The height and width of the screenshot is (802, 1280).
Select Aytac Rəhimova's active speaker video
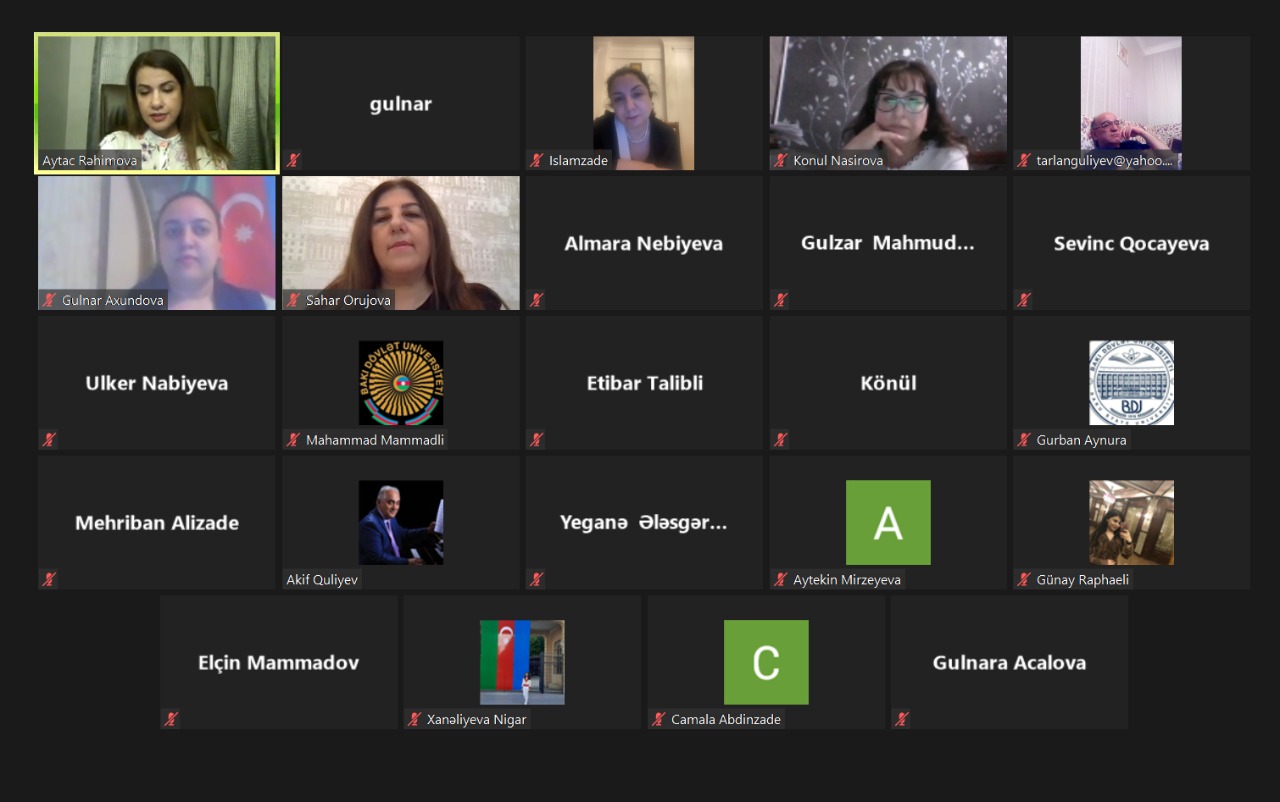(157, 103)
